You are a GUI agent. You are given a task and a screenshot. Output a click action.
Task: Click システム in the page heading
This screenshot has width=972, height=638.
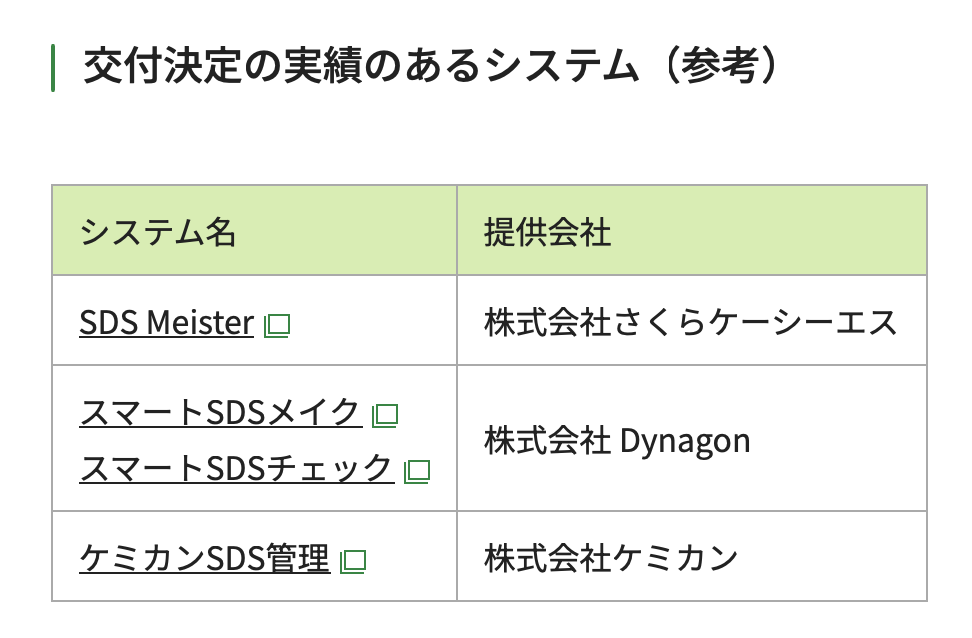pyautogui.click(x=562, y=68)
